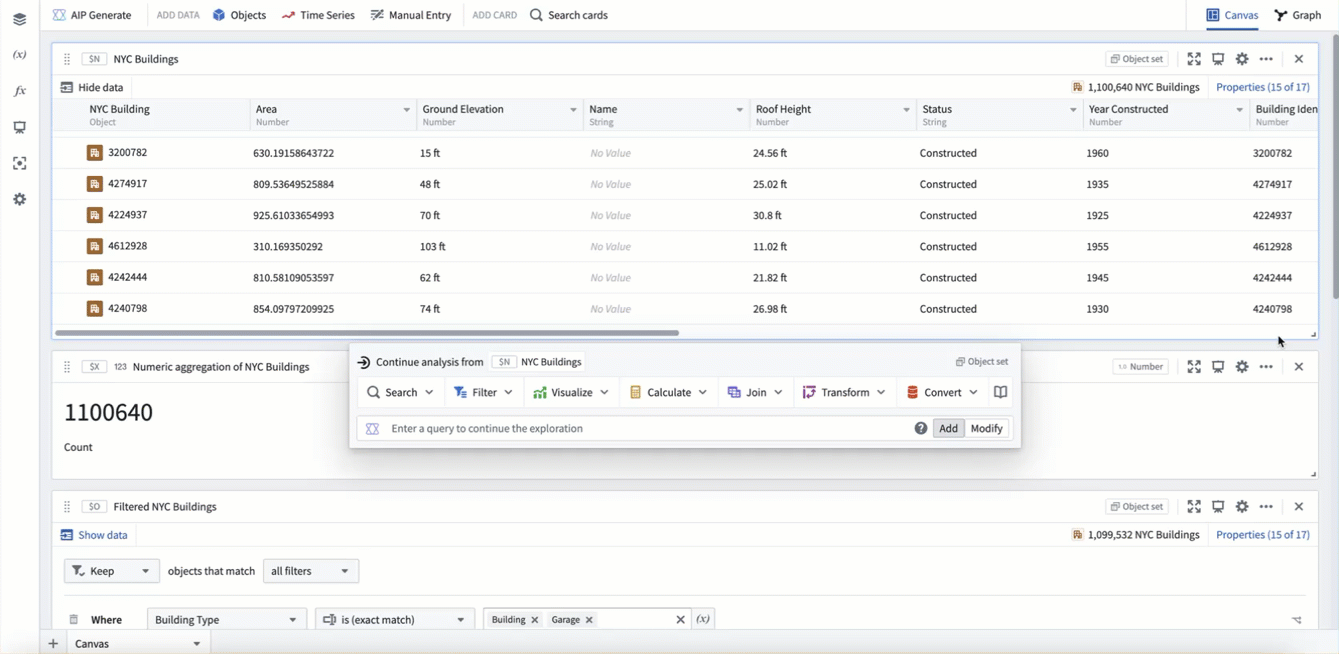Click help question mark in query box

point(920,428)
